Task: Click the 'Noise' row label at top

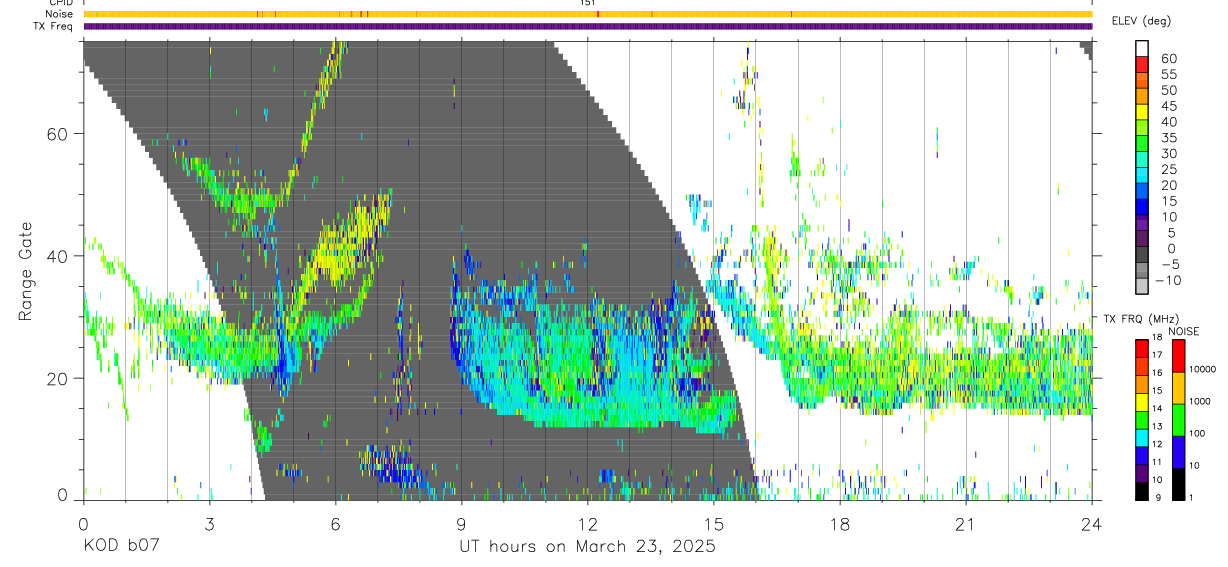Action: (59, 14)
